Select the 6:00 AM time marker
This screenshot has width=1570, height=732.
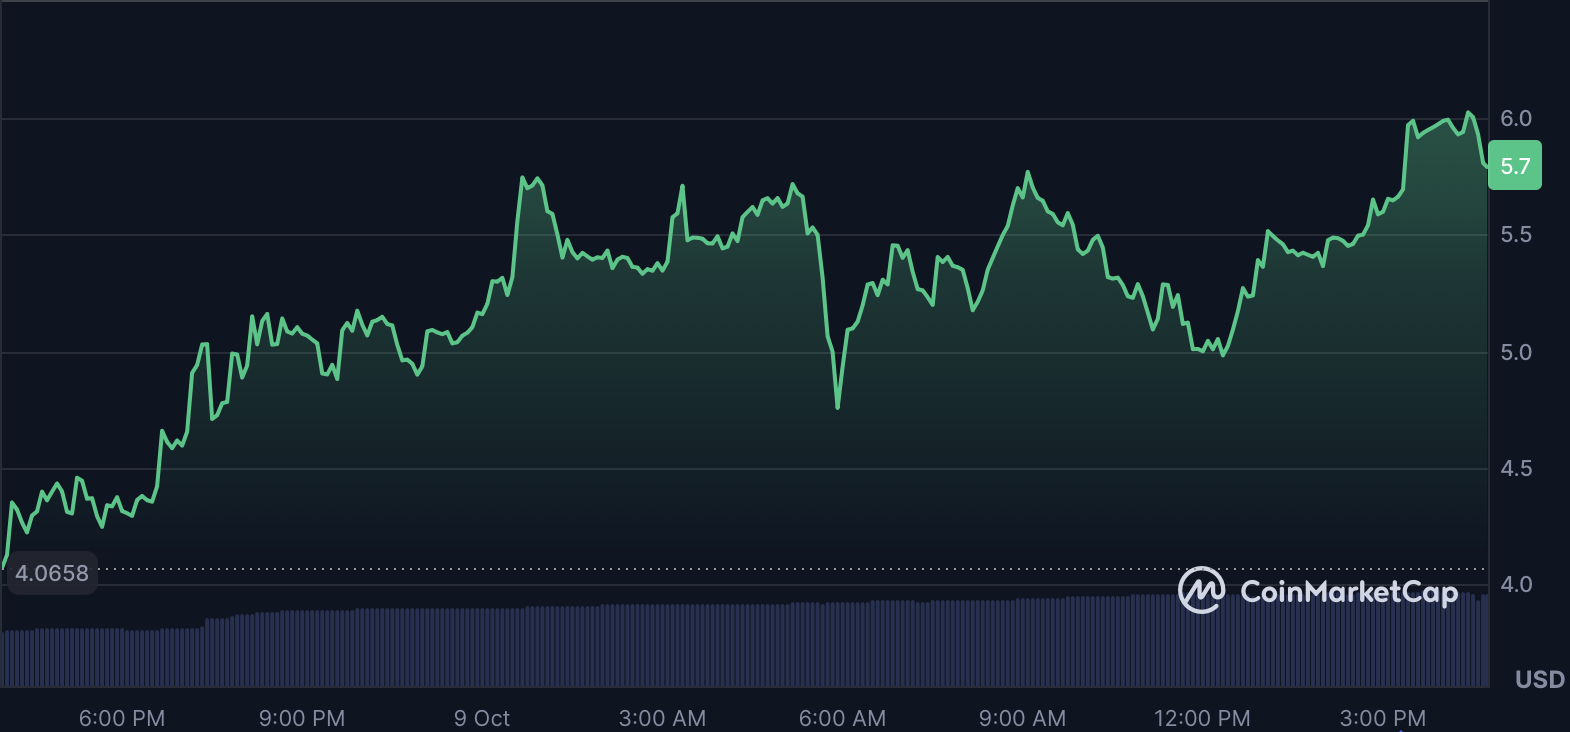coord(842,718)
